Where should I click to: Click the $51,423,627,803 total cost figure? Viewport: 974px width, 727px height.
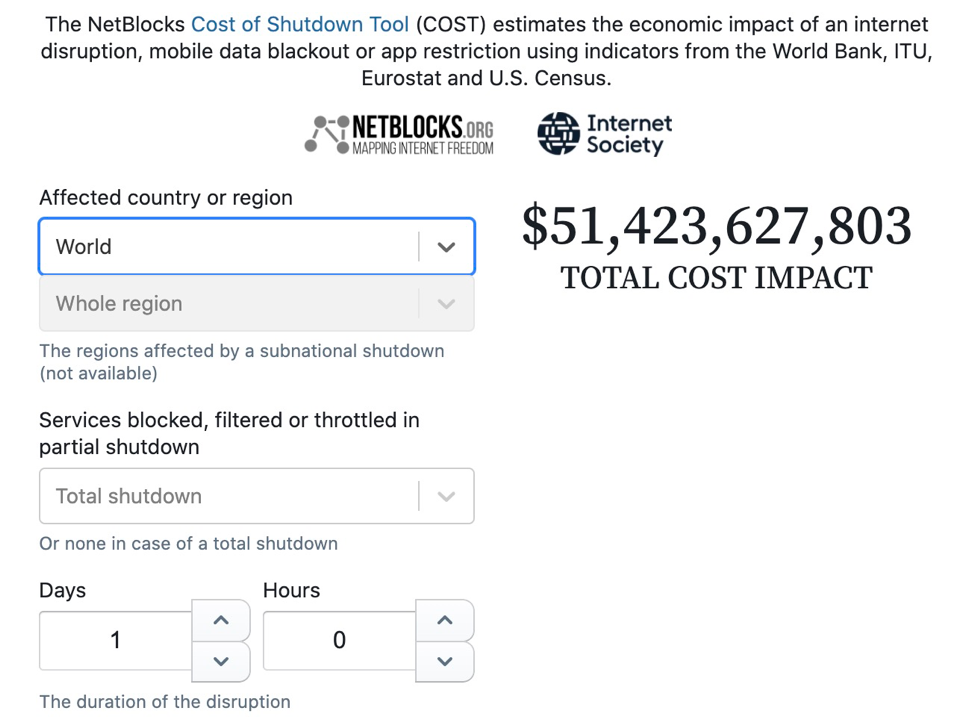click(717, 226)
